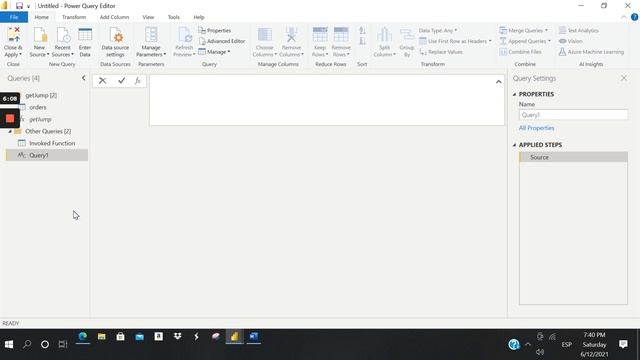
Task: Open Data source settings
Action: (x=116, y=35)
